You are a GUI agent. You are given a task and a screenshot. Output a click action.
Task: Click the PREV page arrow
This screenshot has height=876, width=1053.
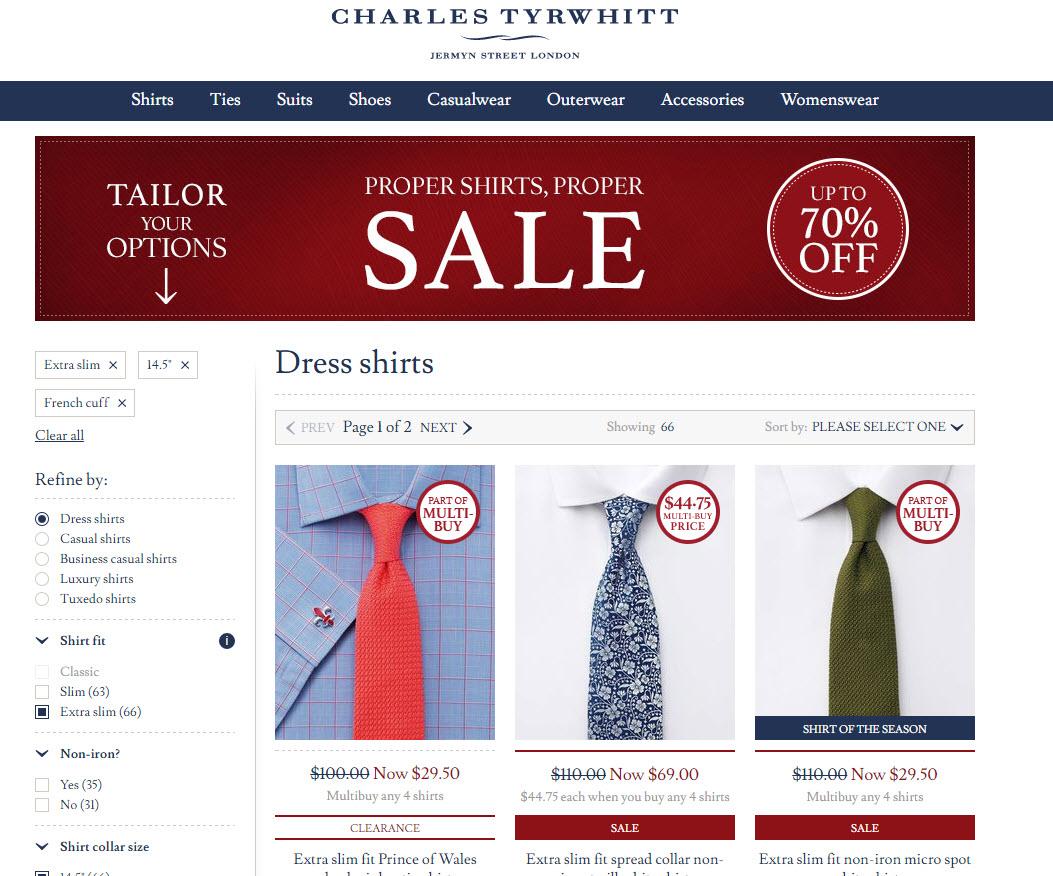click(x=290, y=427)
